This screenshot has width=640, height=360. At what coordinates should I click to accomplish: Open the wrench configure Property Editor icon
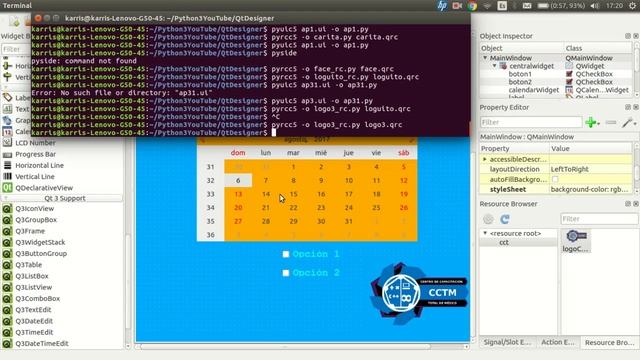[x=629, y=122]
